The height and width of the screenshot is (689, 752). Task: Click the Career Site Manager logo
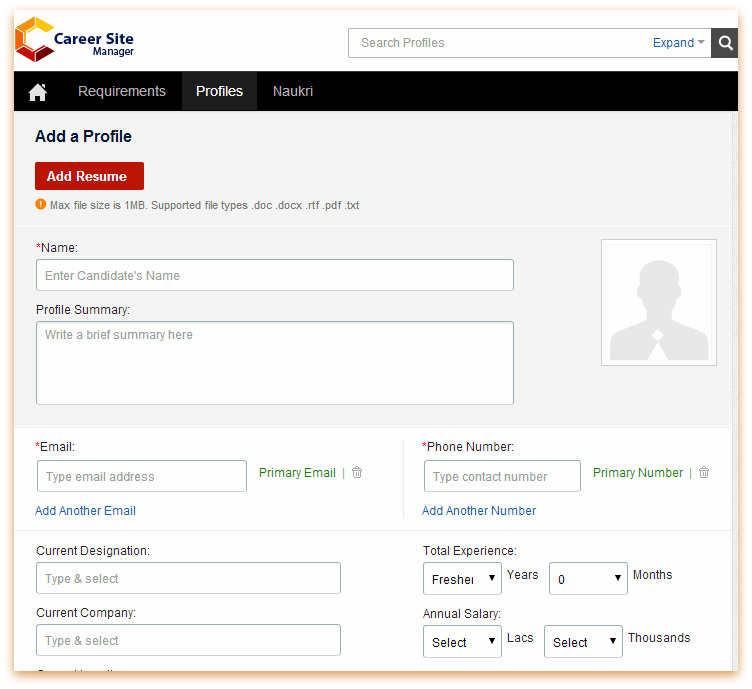pos(75,40)
